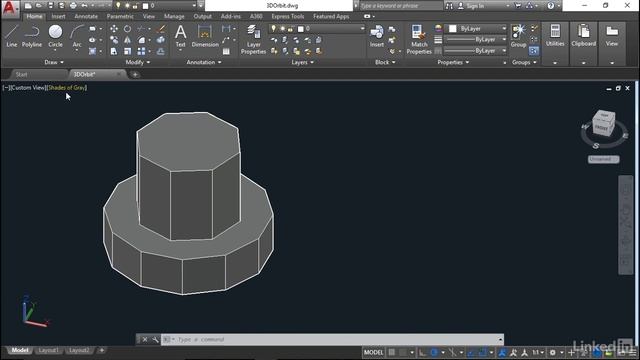
Task: Click the new drawing plus tab button
Action: pyautogui.click(x=135, y=74)
